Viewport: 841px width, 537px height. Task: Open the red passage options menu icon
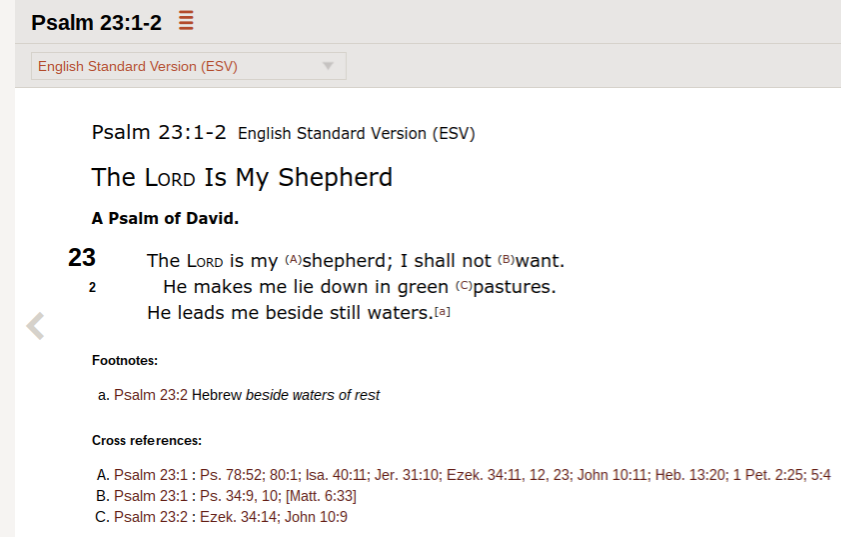[x=186, y=20]
